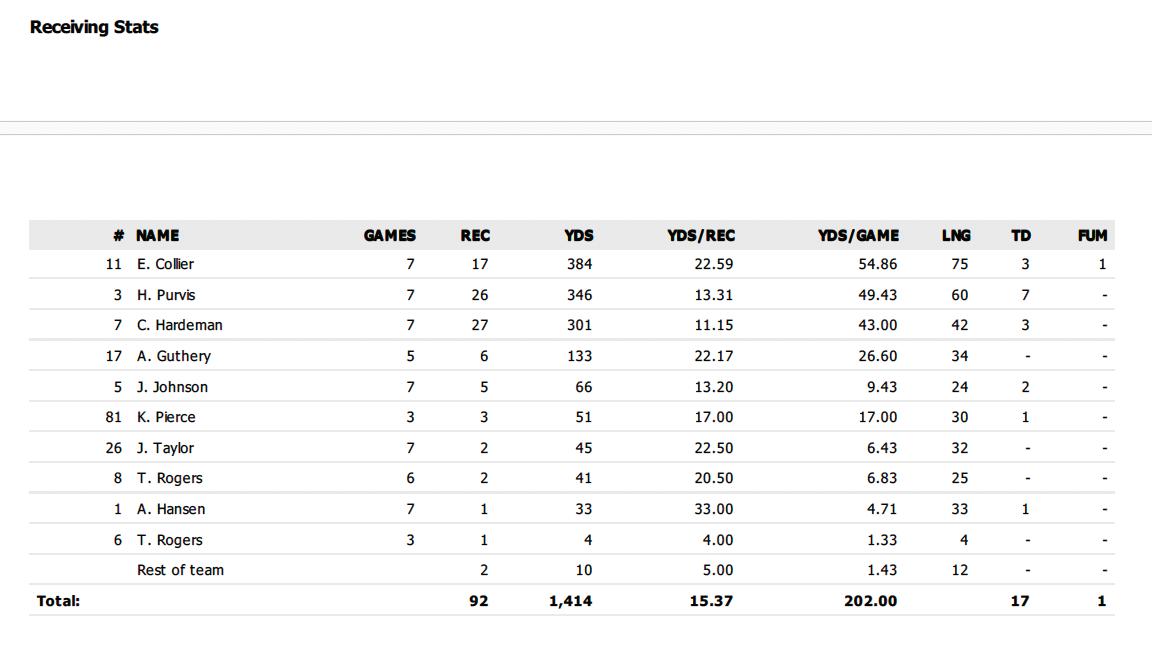Select A. Hansen's name

(170, 509)
